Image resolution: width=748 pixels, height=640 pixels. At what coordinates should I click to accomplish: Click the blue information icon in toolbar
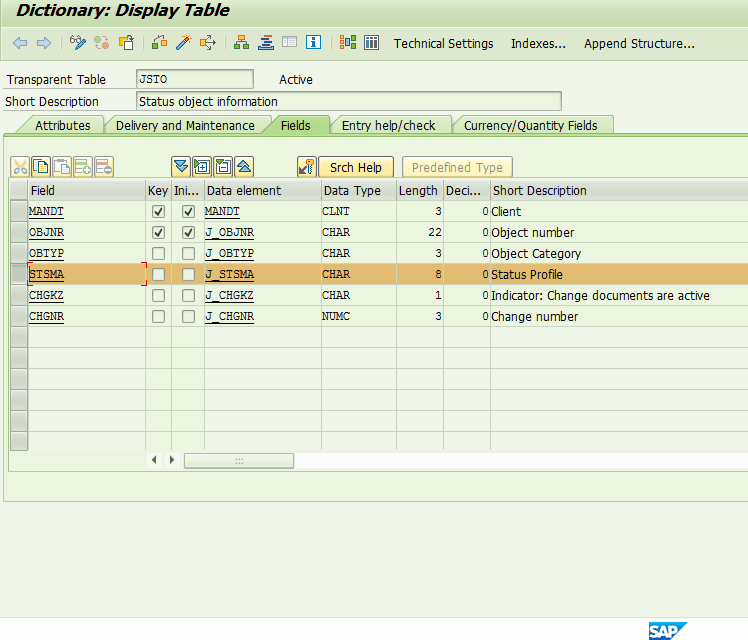tap(314, 43)
